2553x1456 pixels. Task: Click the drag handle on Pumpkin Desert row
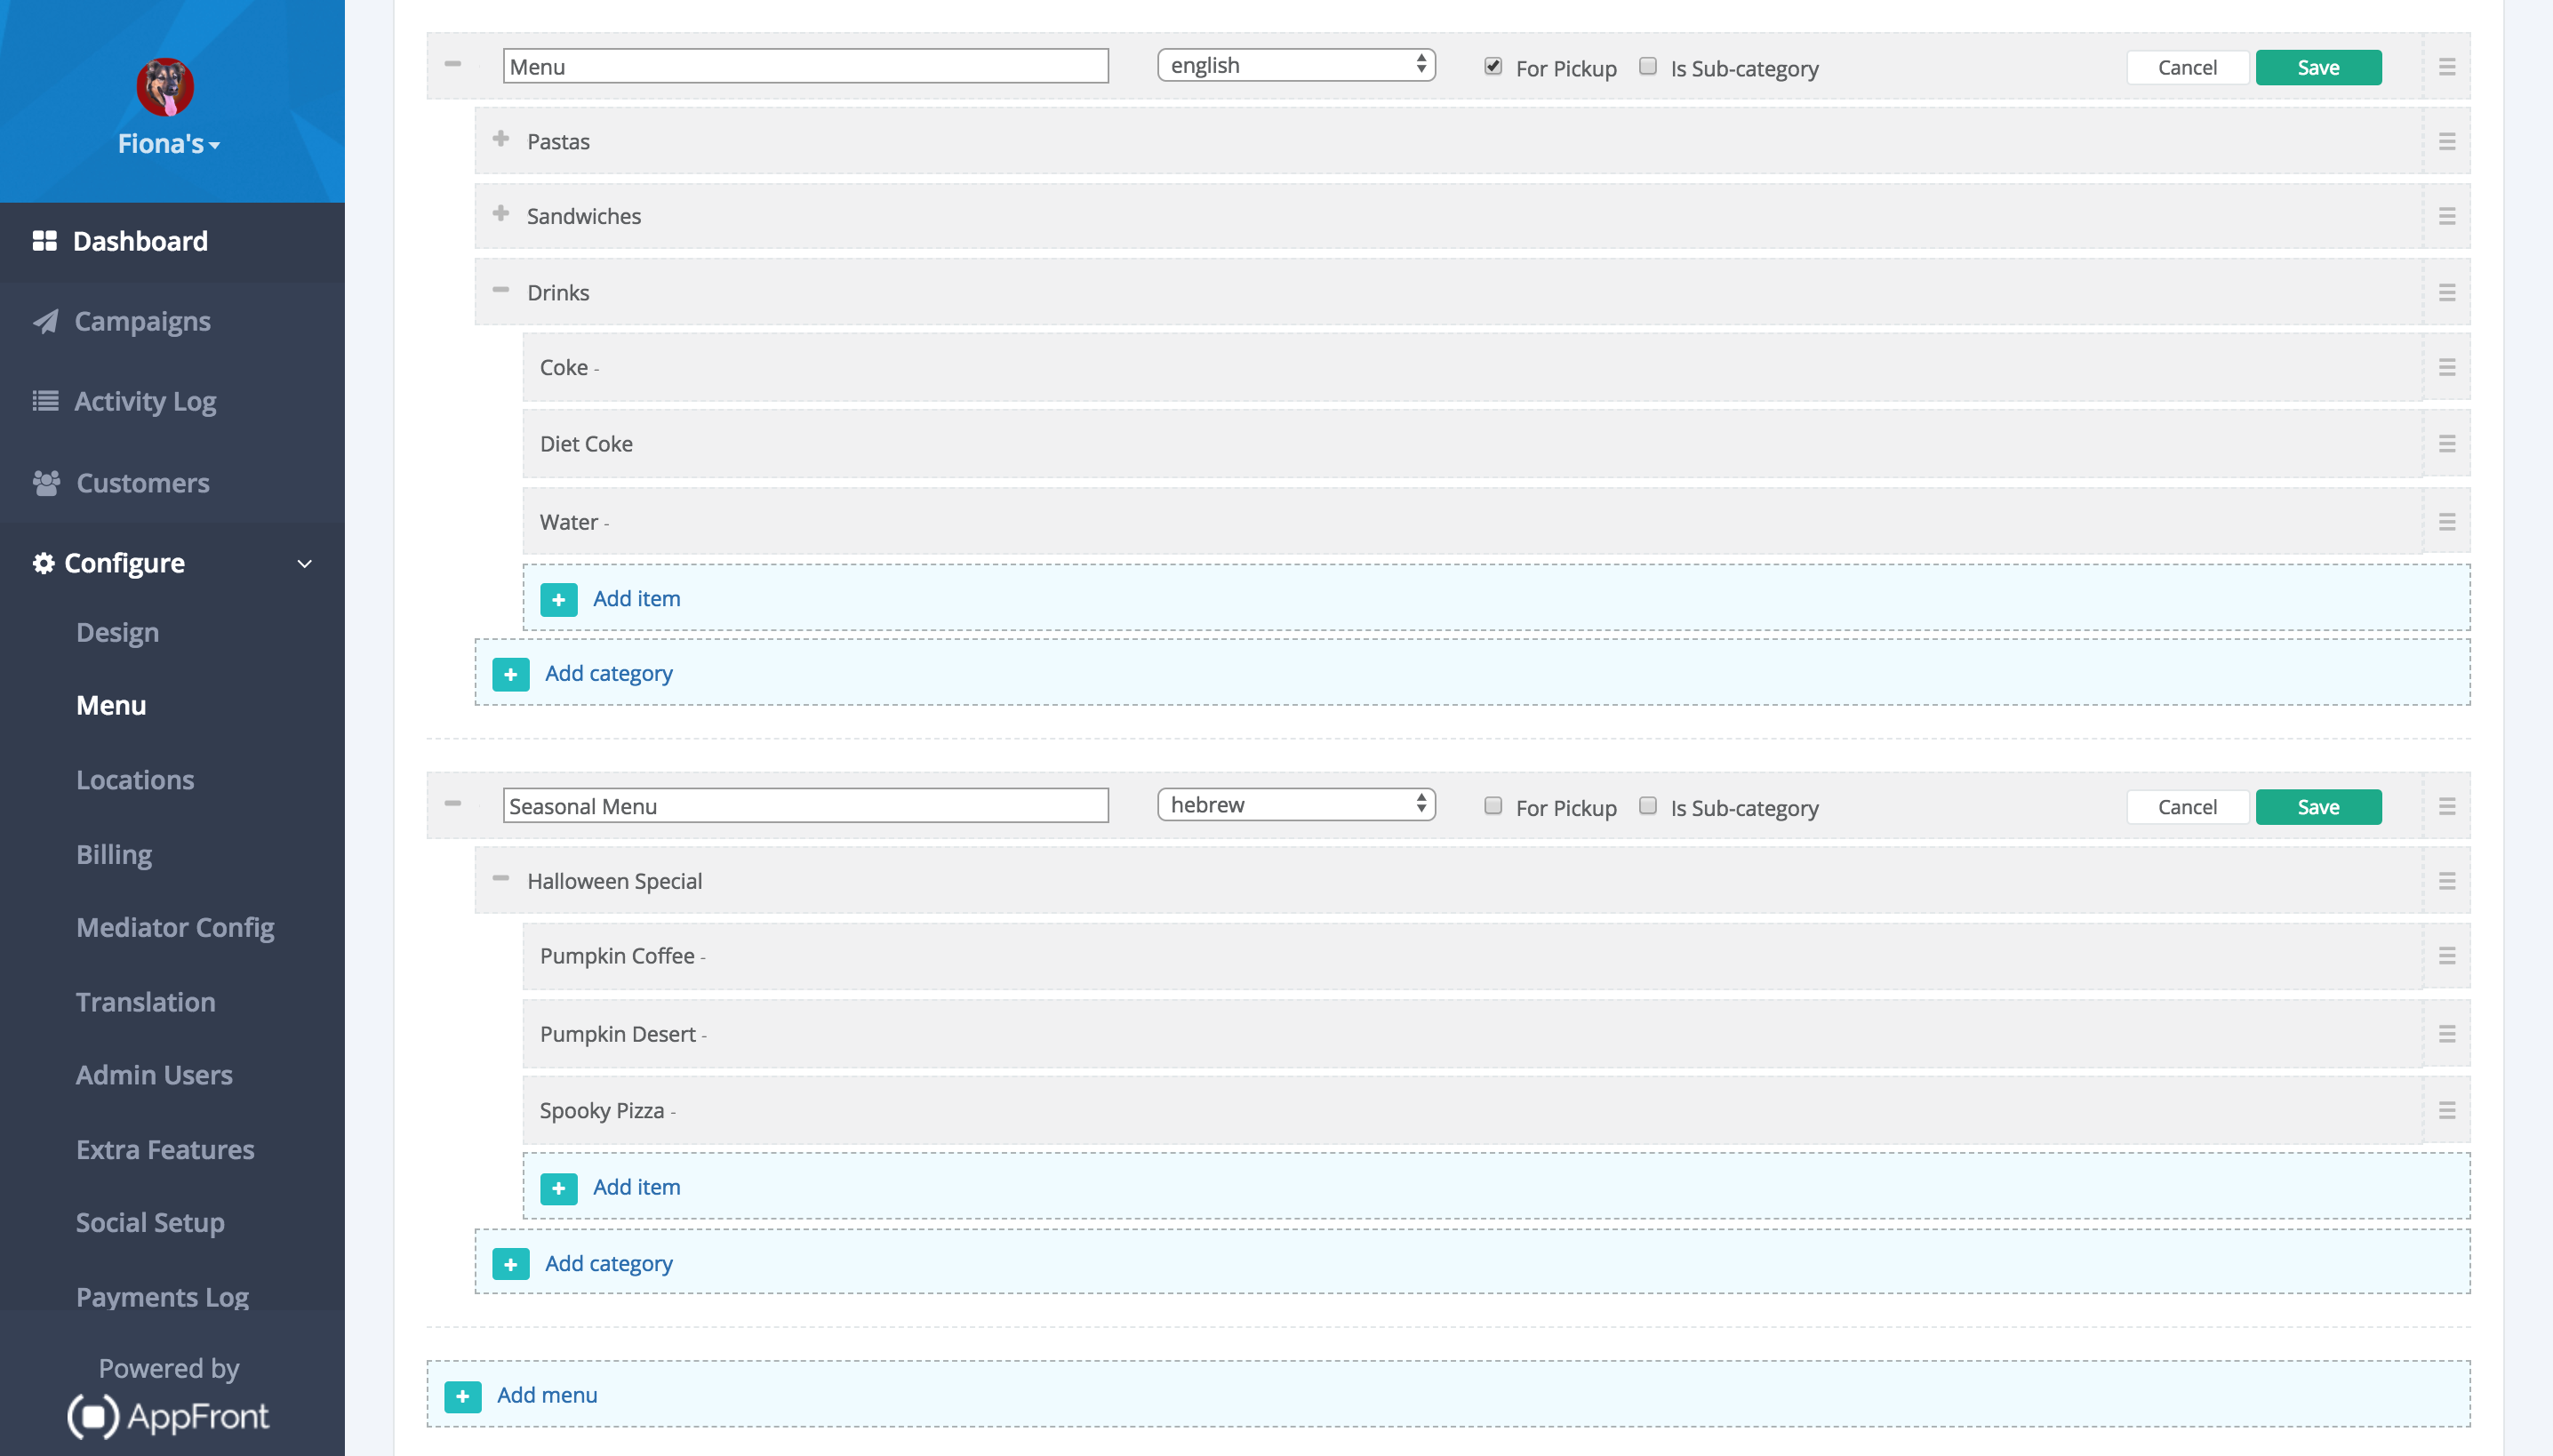click(x=2446, y=1034)
